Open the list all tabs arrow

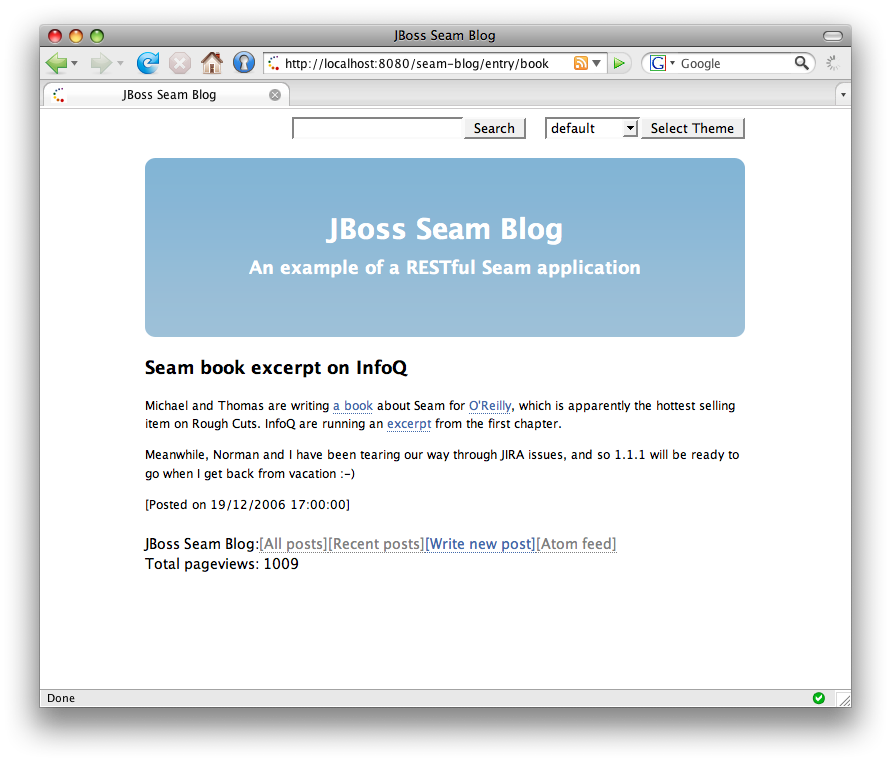843,95
